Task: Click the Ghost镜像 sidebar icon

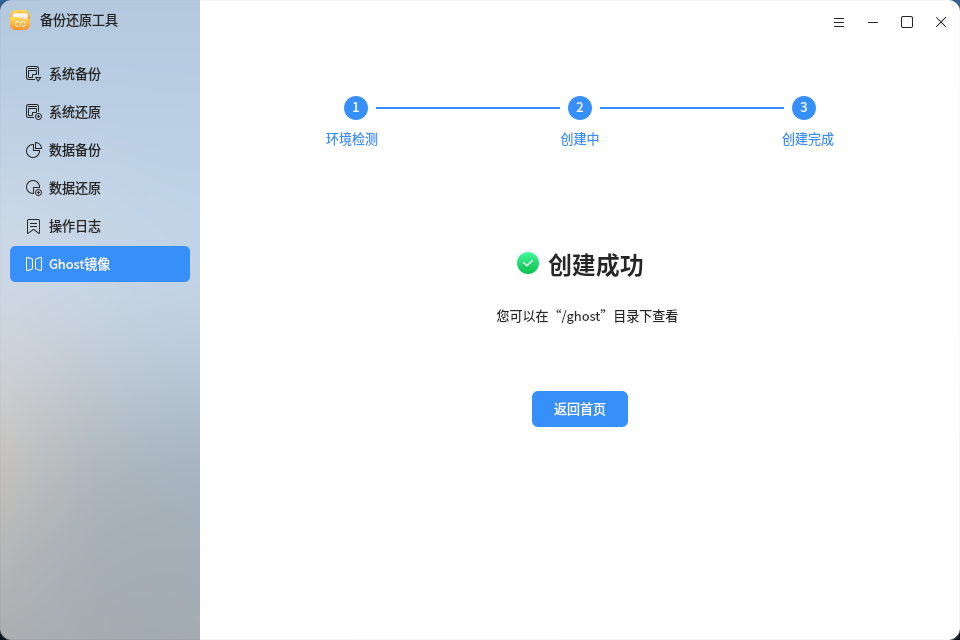Action: tap(33, 264)
